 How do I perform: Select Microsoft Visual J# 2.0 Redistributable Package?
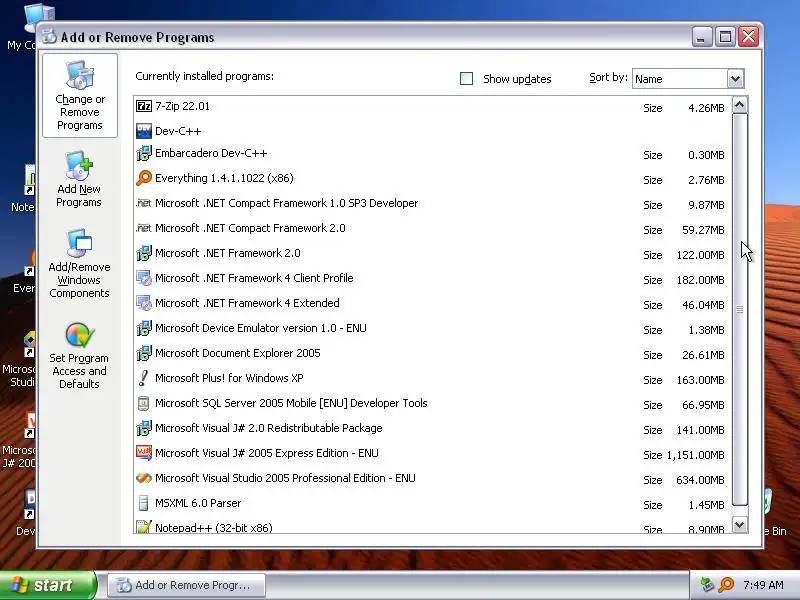click(432, 428)
